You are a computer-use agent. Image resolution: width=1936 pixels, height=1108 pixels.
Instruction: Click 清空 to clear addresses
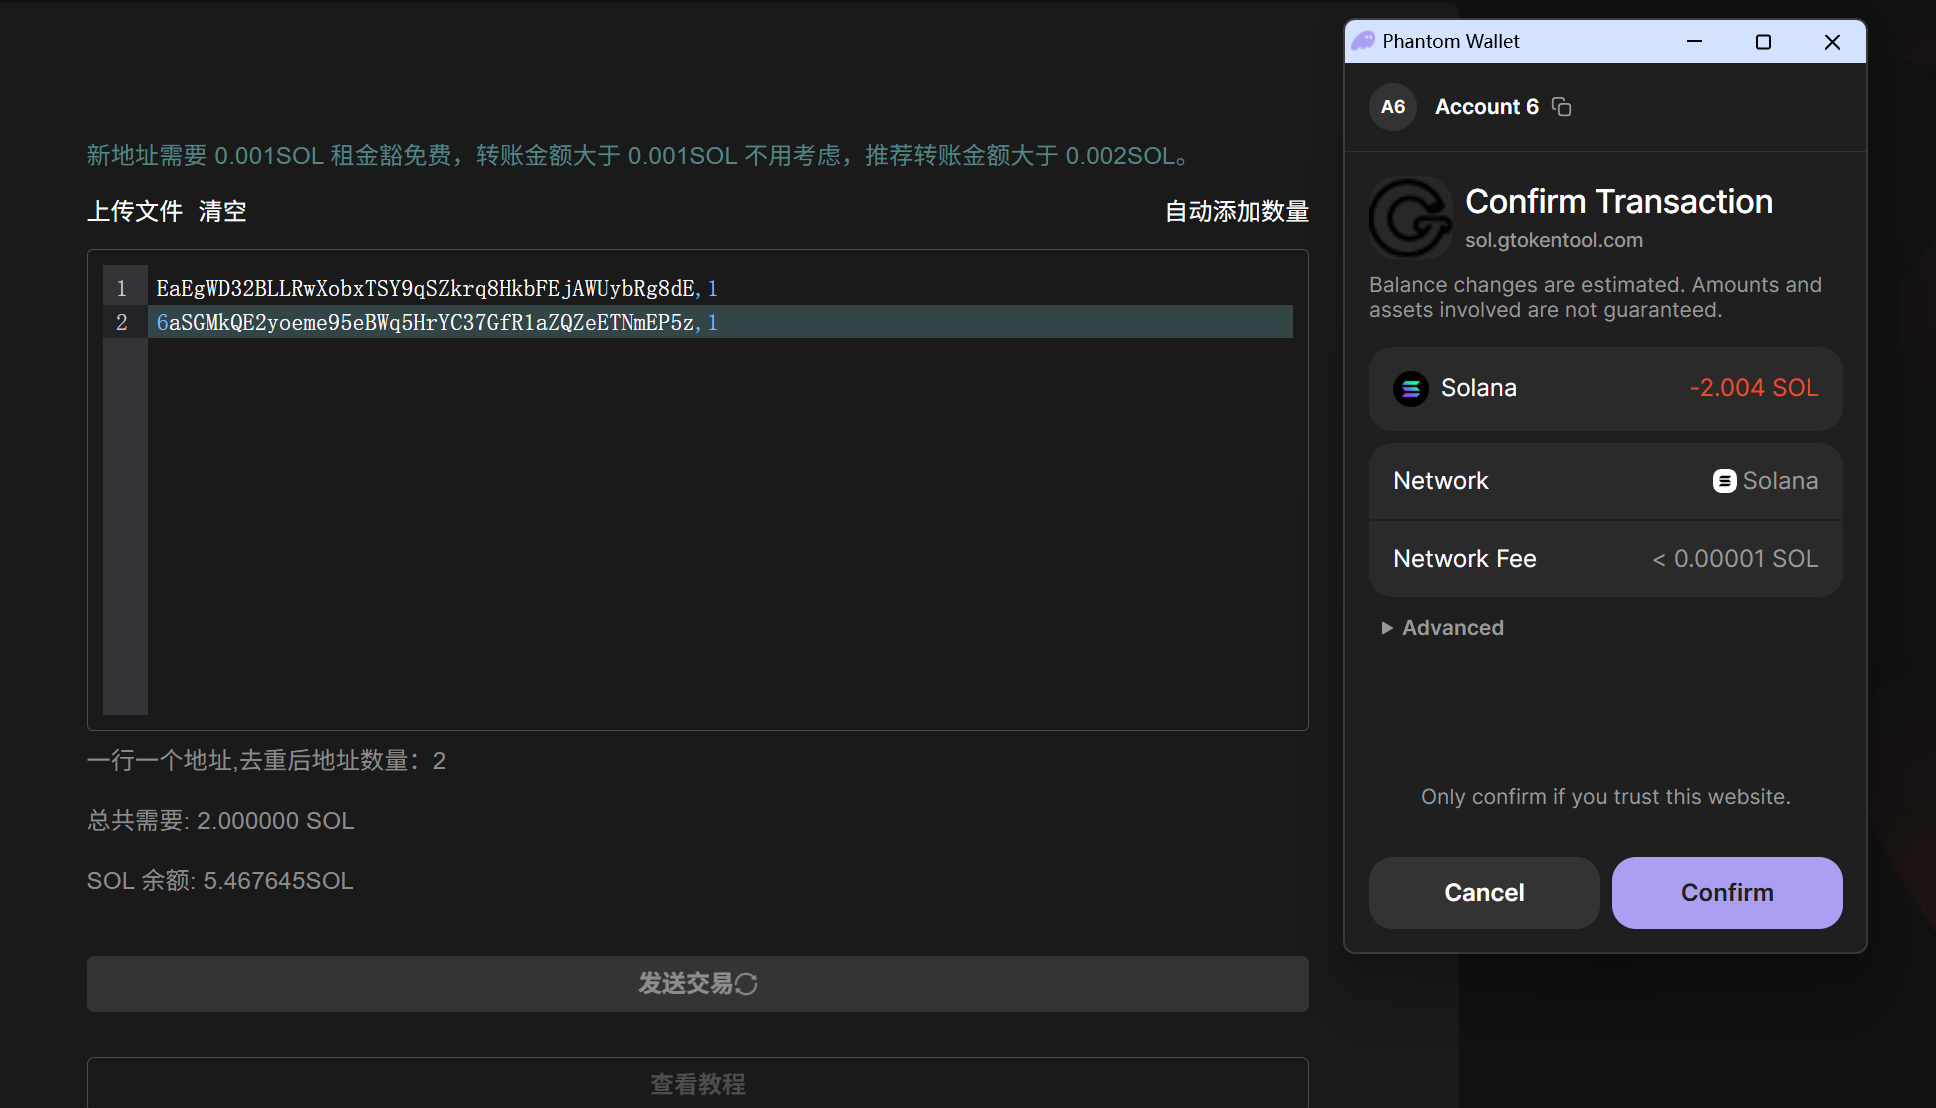pyautogui.click(x=222, y=211)
